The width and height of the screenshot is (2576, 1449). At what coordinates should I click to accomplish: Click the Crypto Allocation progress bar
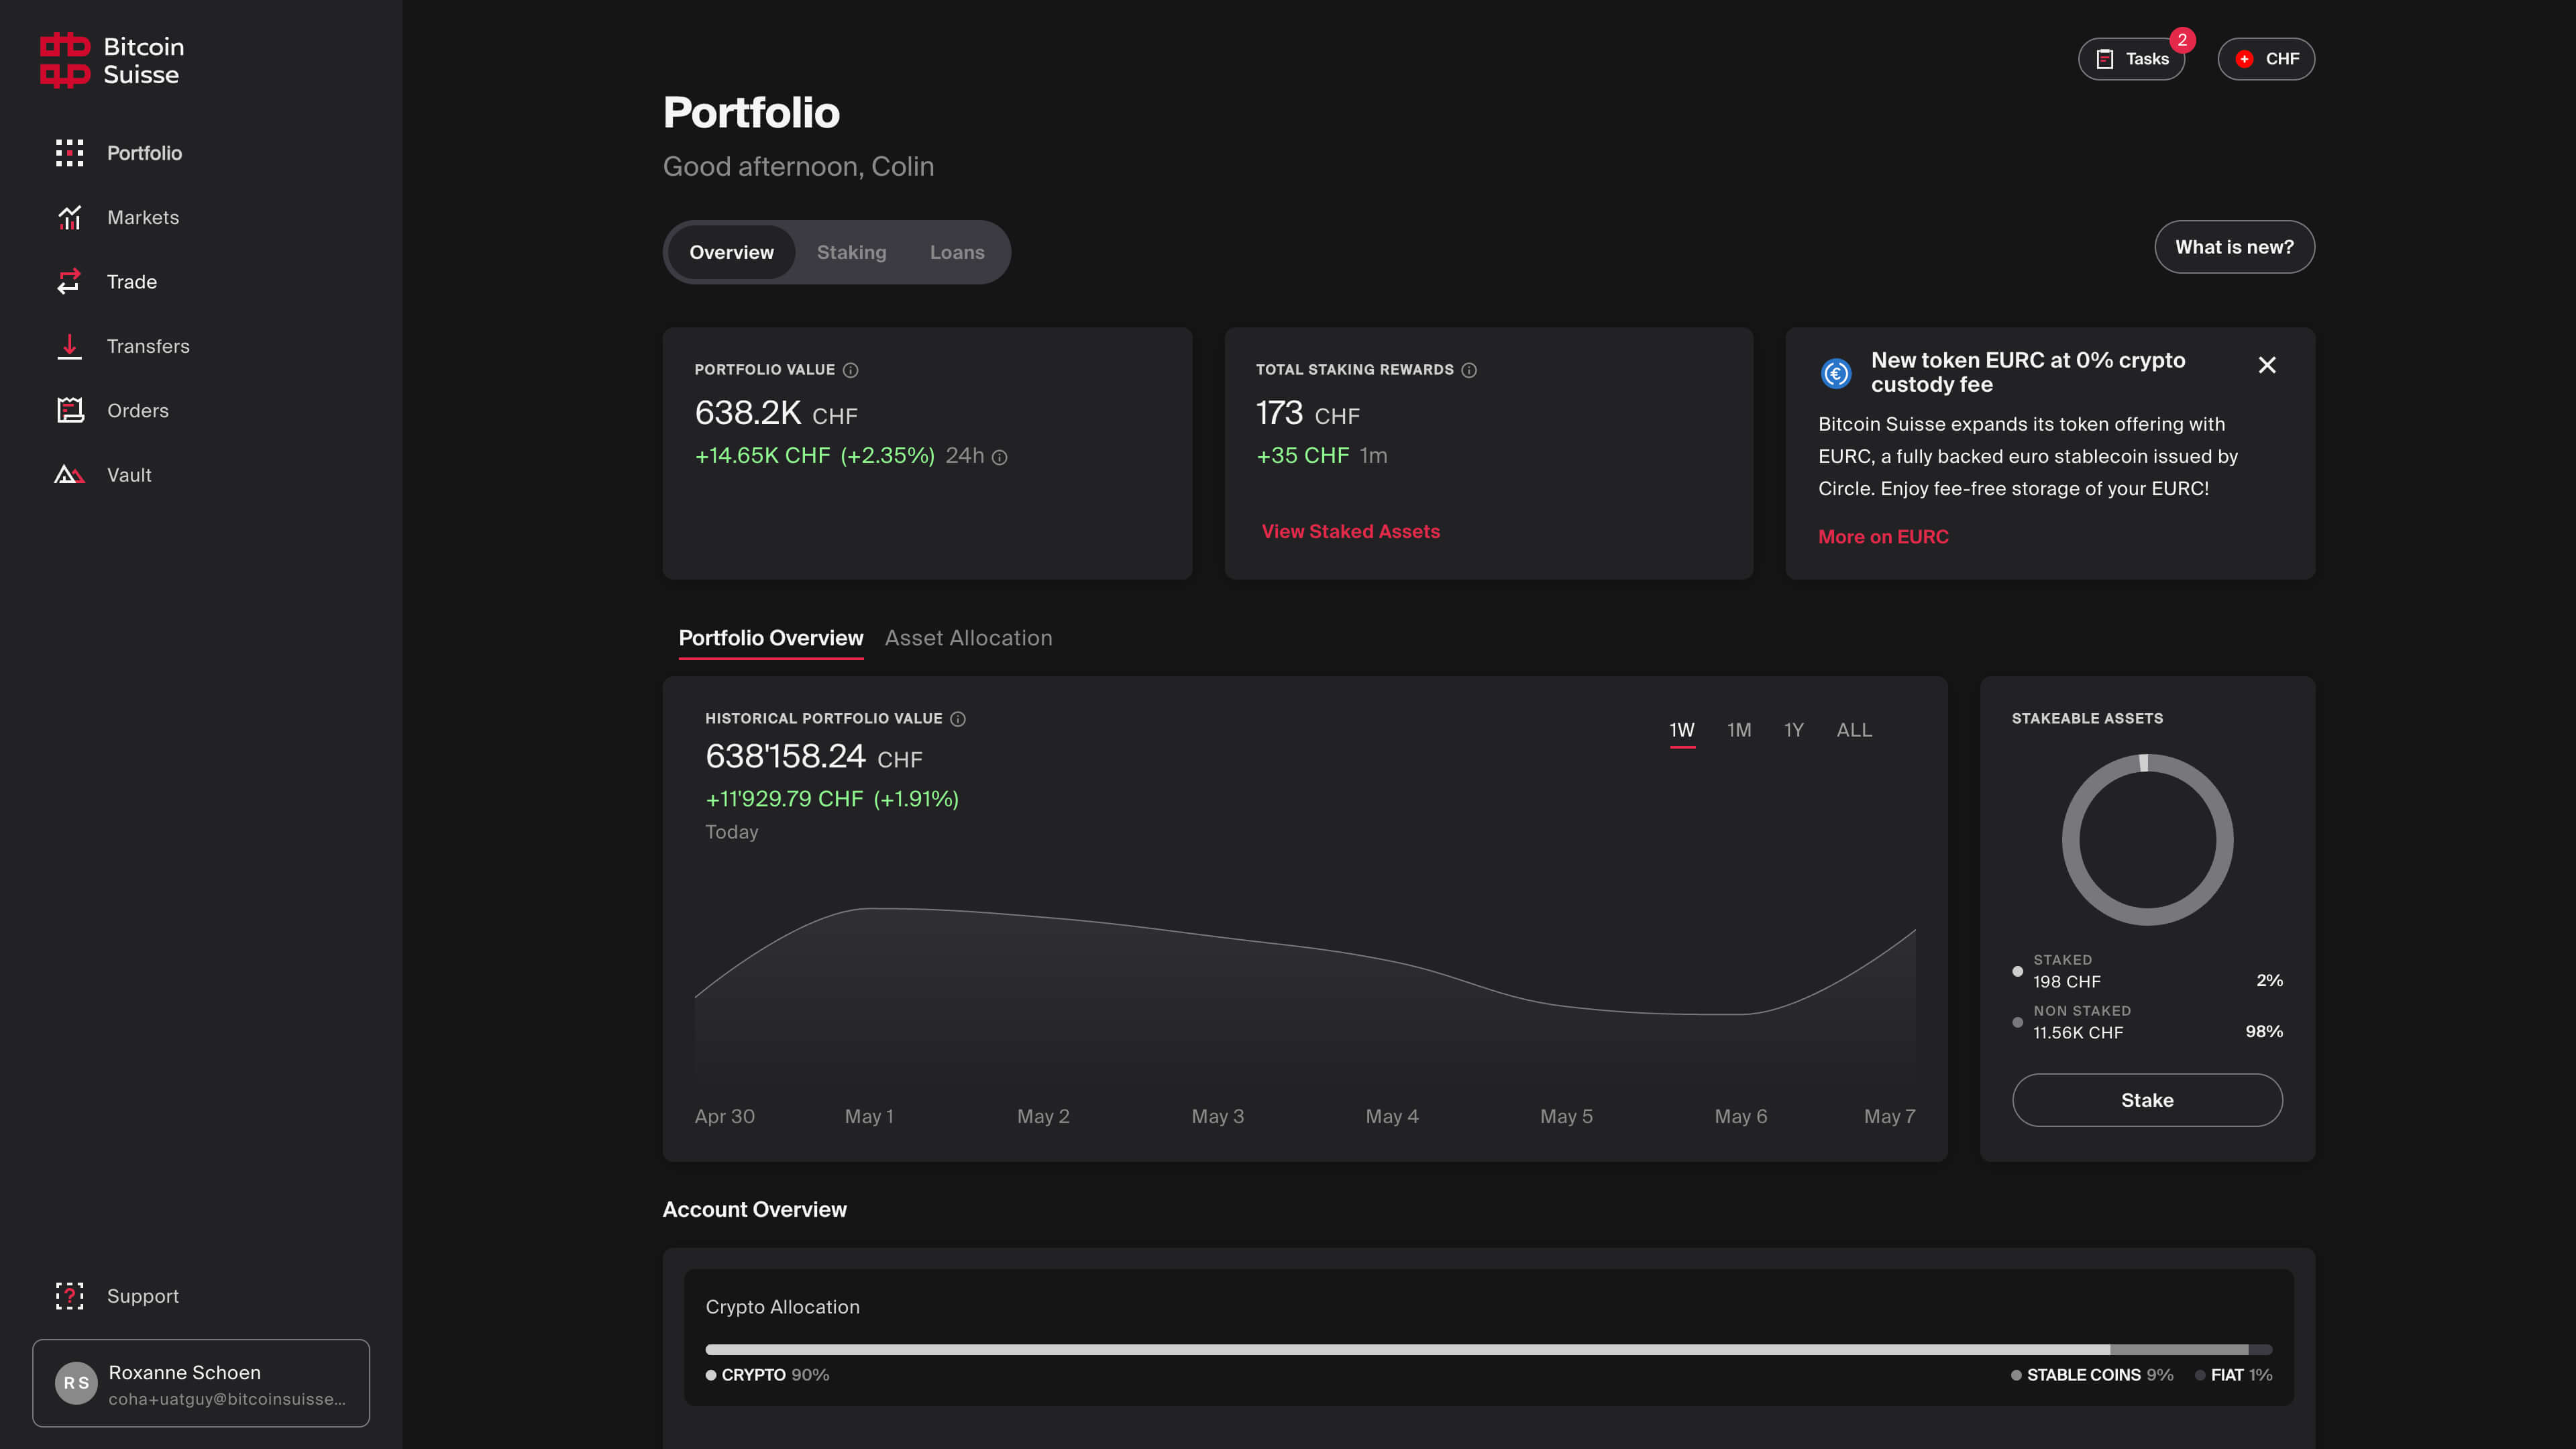coord(1488,1350)
